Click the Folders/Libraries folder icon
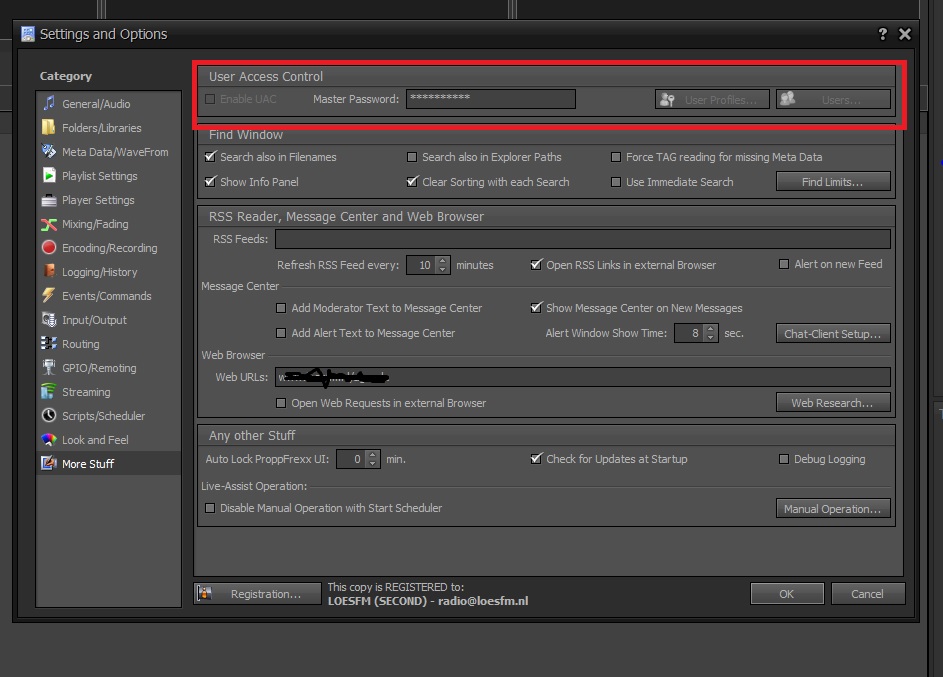 pyautogui.click(x=49, y=127)
